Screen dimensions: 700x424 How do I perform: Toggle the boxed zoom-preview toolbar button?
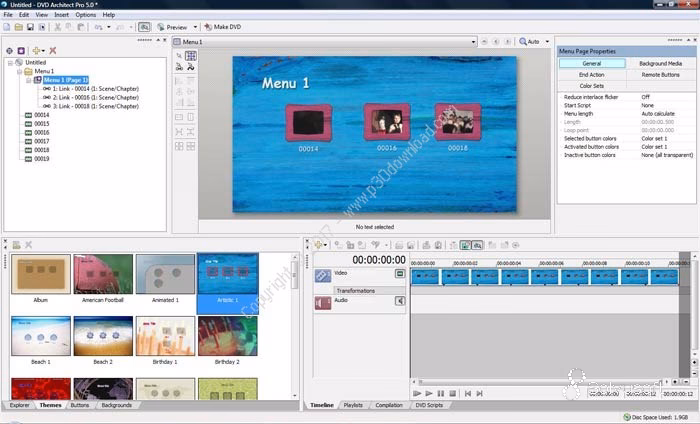point(144,27)
